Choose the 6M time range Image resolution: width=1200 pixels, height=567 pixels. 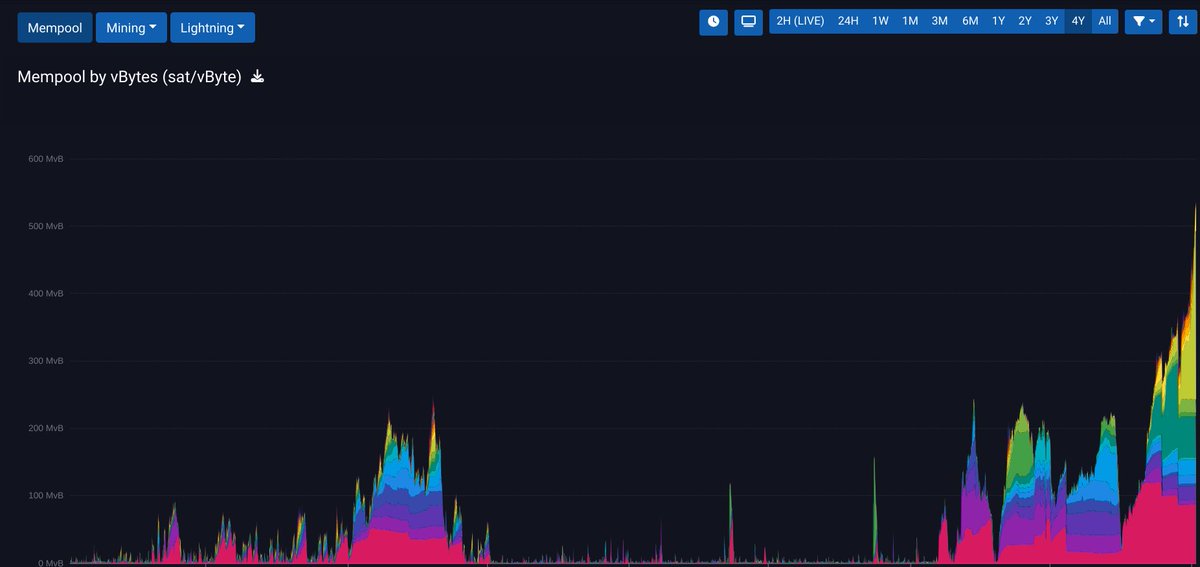pyautogui.click(x=970, y=21)
